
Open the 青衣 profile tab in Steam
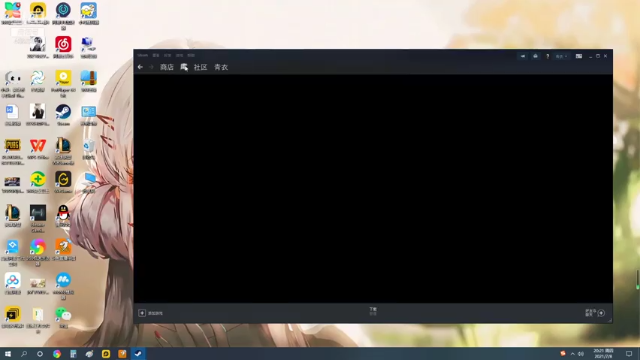point(221,67)
